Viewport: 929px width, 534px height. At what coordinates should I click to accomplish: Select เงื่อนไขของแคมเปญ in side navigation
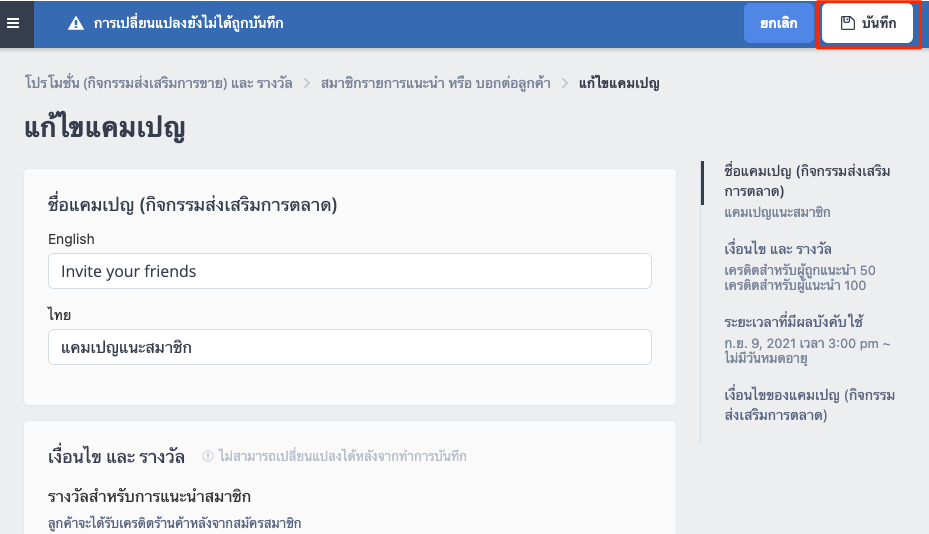tap(809, 405)
